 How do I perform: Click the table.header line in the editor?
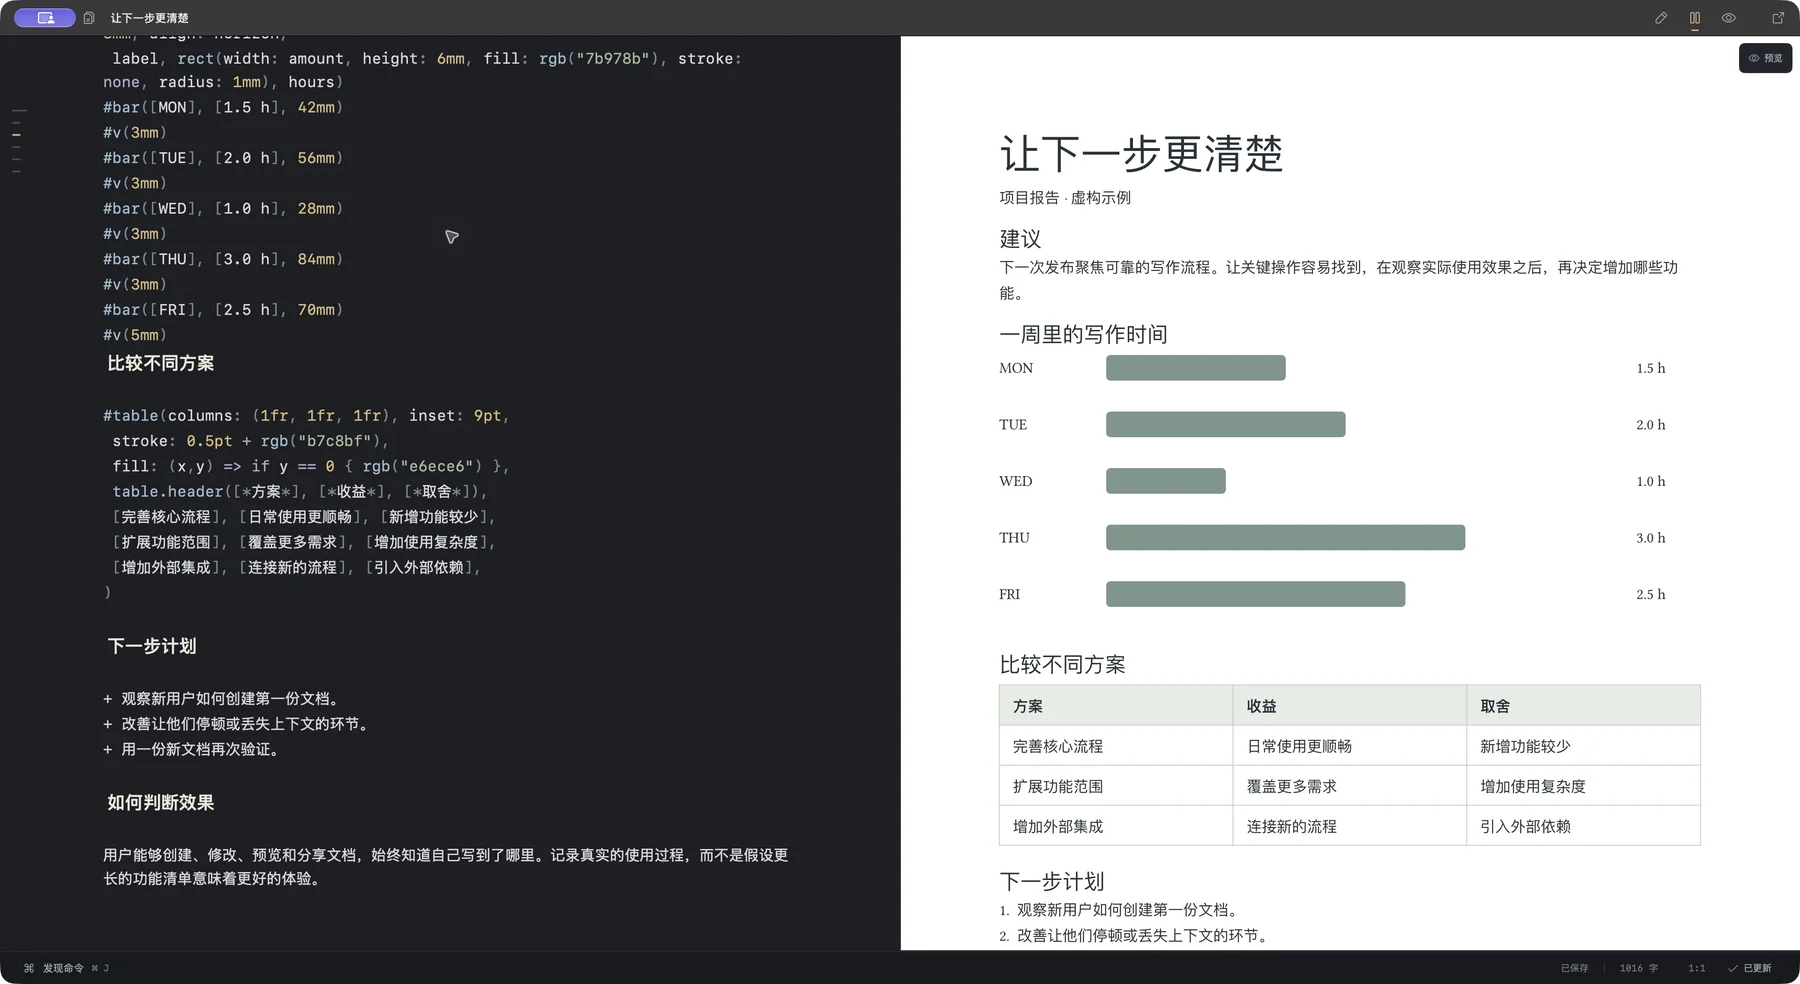coord(300,491)
